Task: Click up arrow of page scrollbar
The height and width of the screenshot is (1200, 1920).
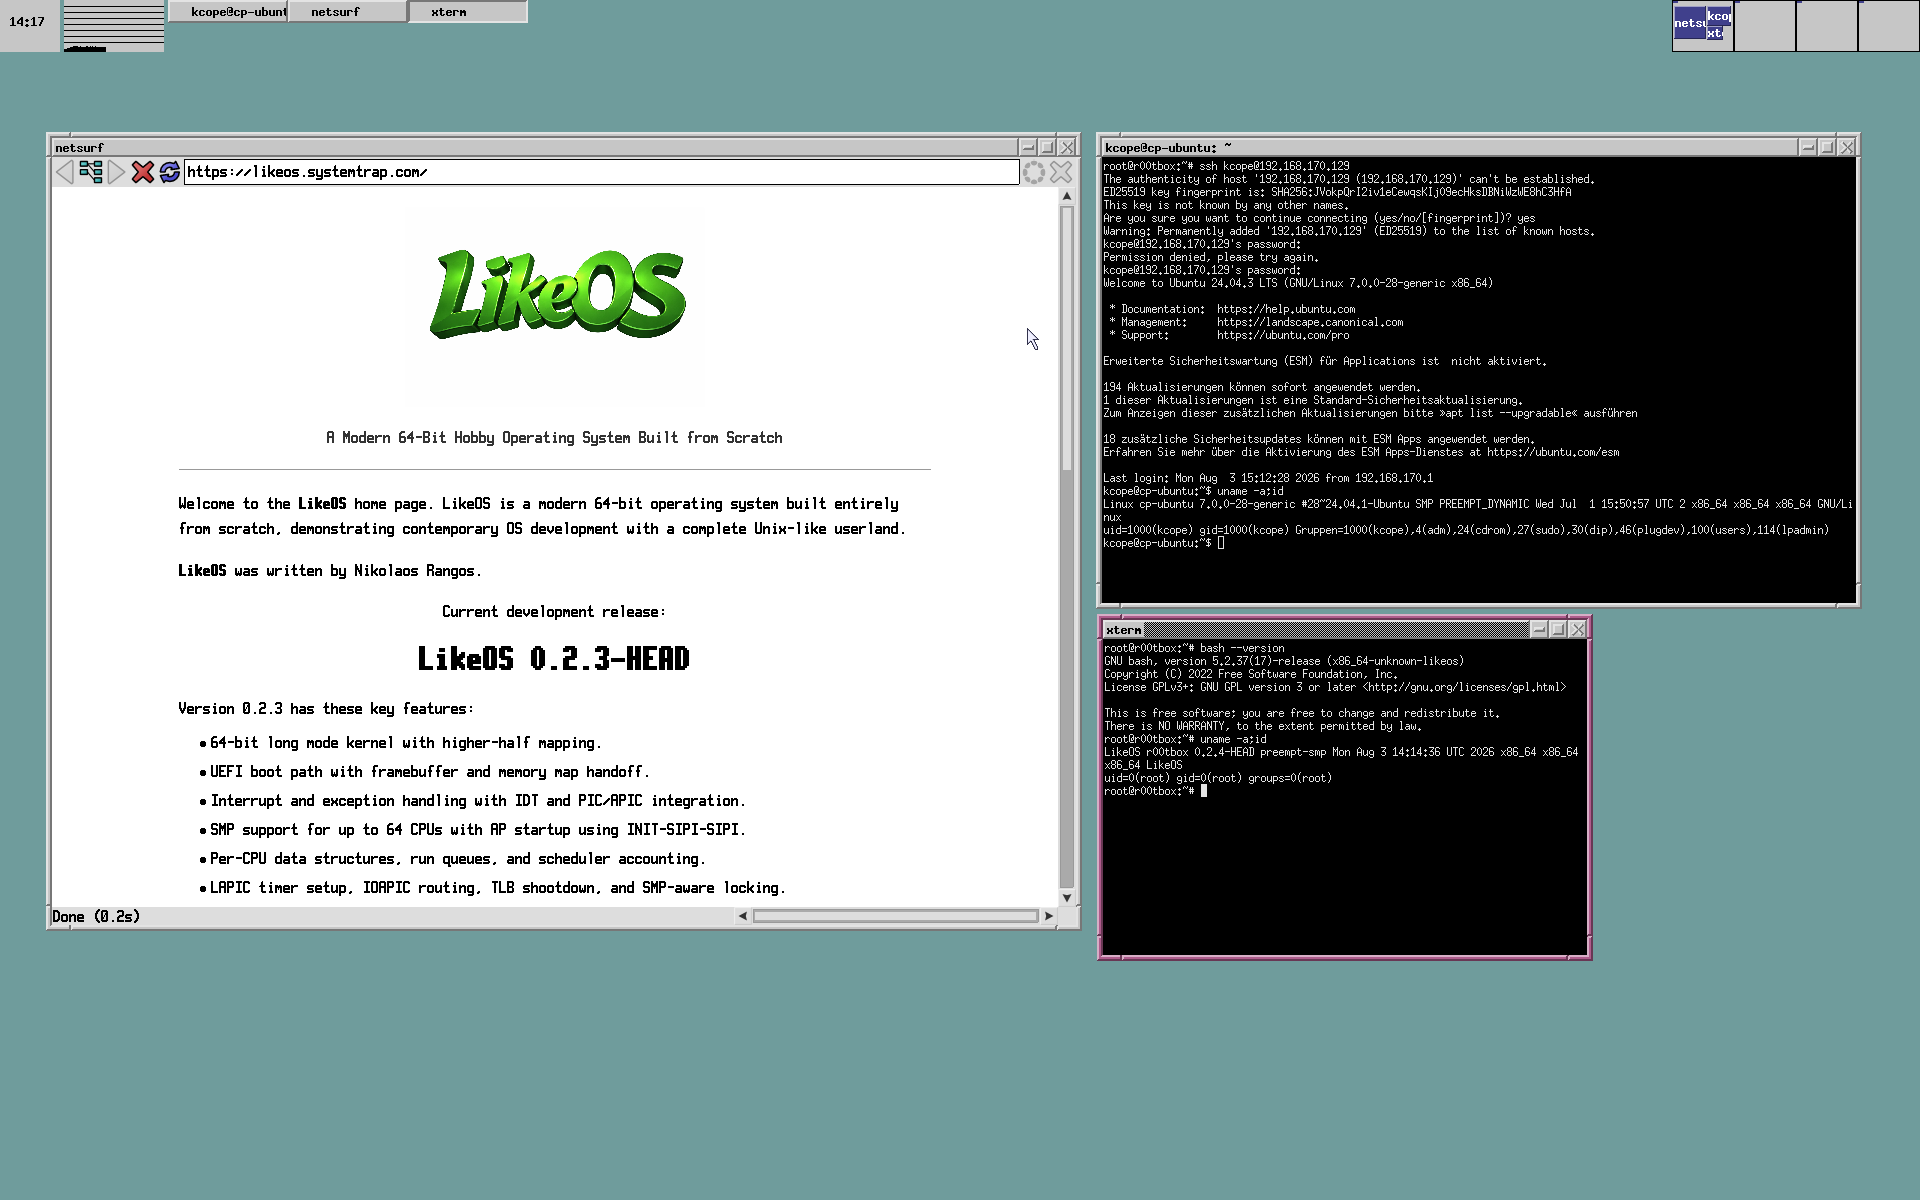Action: coord(1067,196)
